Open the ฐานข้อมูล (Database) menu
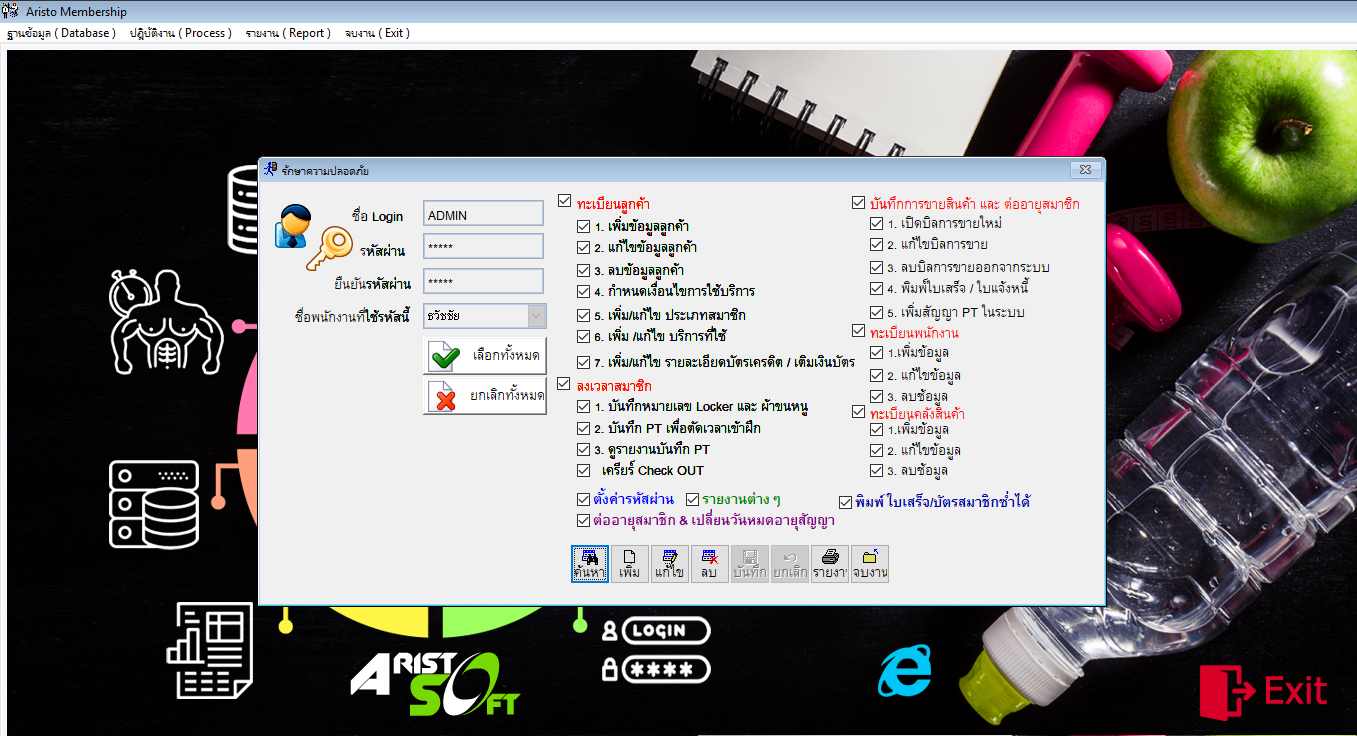 point(62,33)
